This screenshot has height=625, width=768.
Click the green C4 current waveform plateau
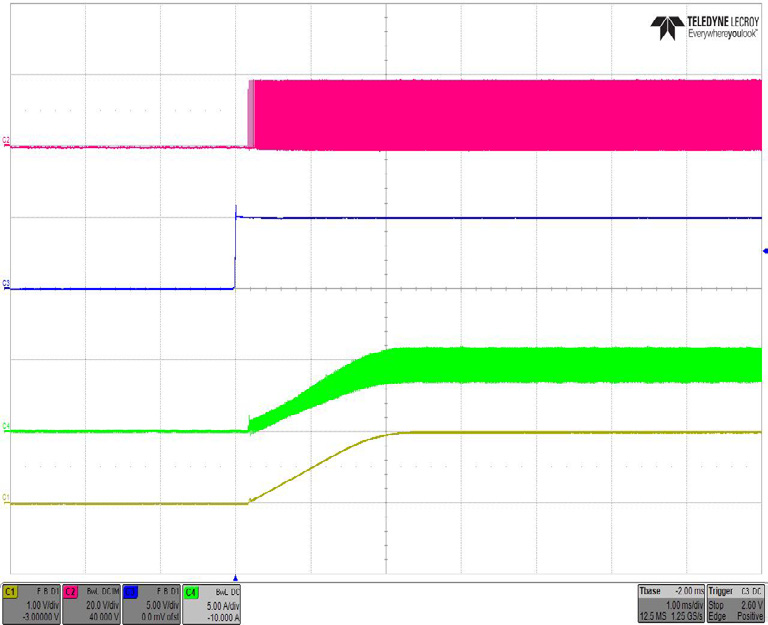570,365
